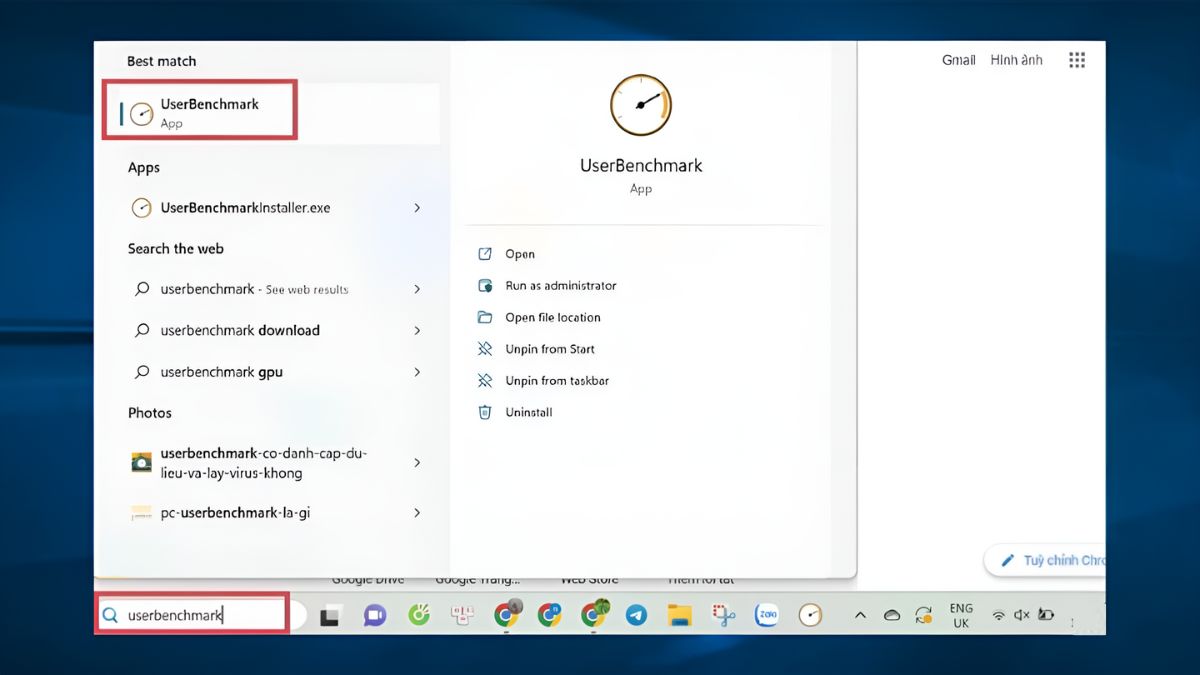Screen dimensions: 1200x675
Task: Click the UserBenchmarkInstaller.exe app icon
Action: [142, 208]
